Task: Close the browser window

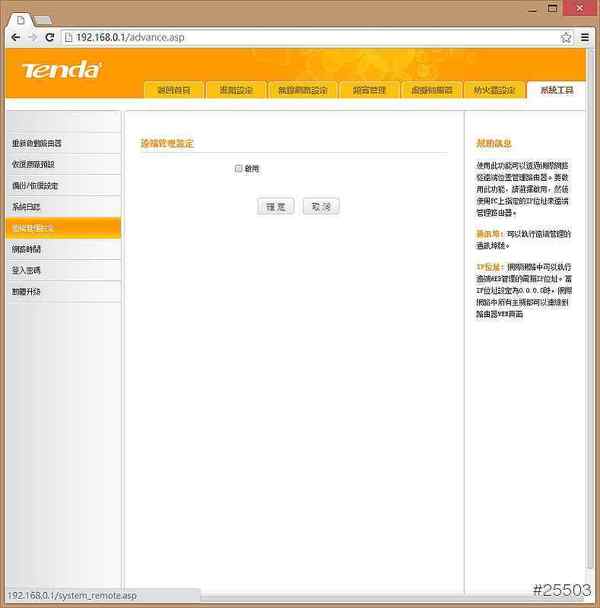Action: click(579, 8)
